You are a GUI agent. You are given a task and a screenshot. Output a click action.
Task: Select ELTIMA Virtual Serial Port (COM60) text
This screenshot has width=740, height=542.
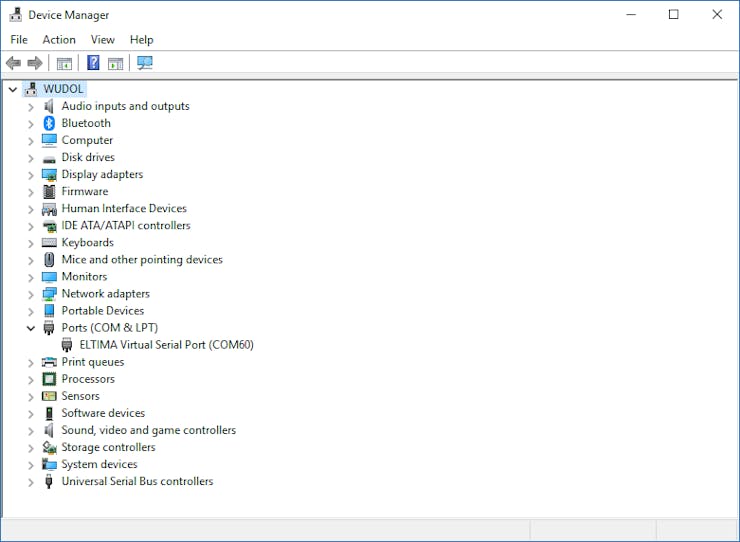[x=167, y=345]
